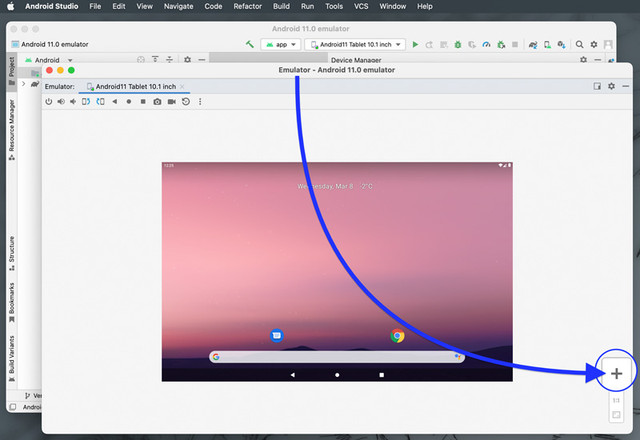Image resolution: width=640 pixels, height=440 pixels.
Task: Open the Apple menu
Action: coord(11,6)
